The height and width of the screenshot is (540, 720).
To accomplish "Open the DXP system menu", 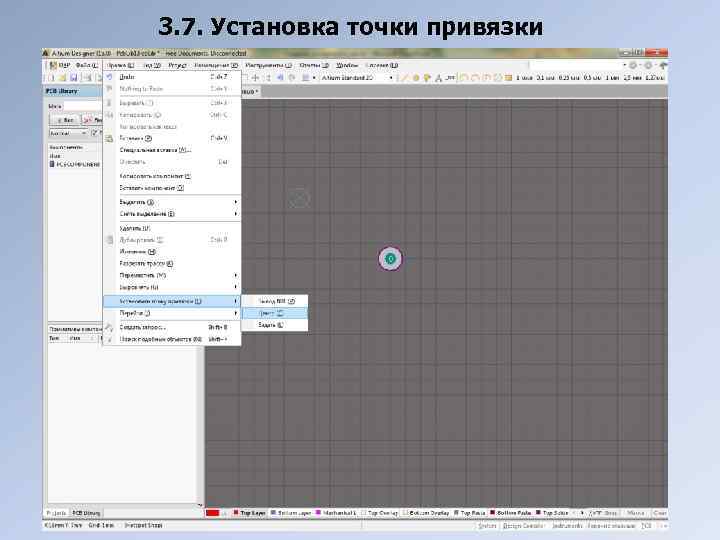I will coord(60,66).
